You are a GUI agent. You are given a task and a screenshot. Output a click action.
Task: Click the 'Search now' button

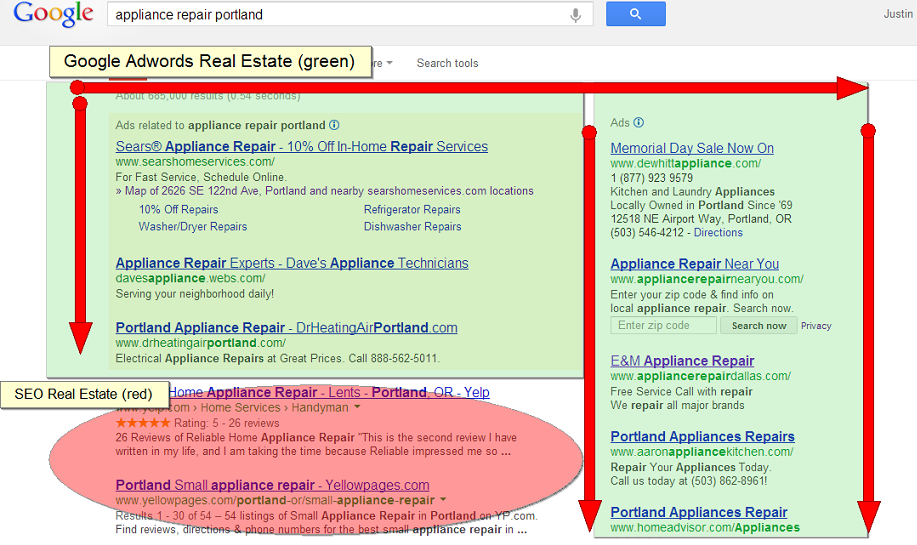759,326
